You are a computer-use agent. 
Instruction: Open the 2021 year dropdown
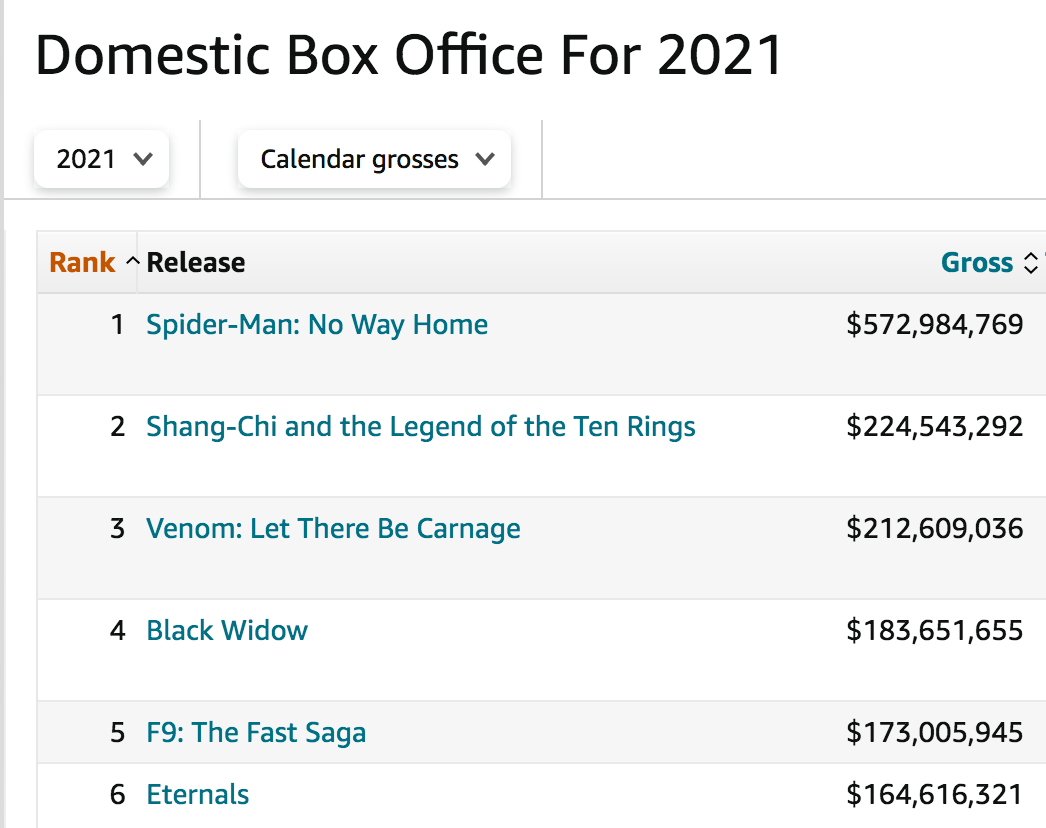101,159
